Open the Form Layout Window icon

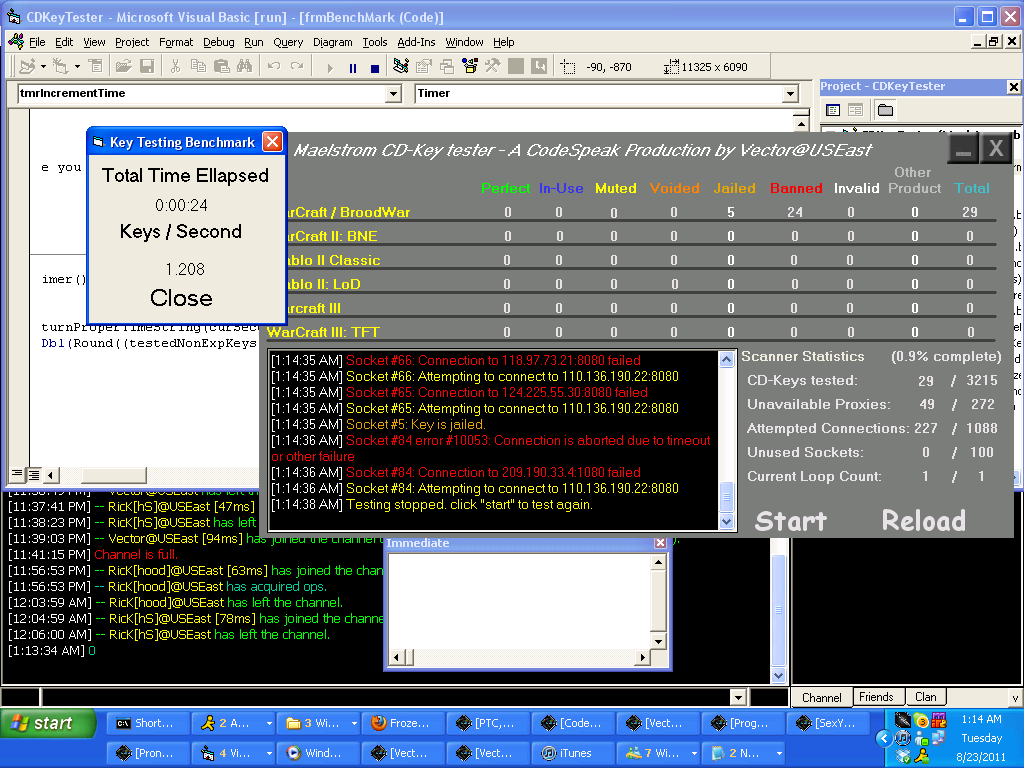pos(447,67)
